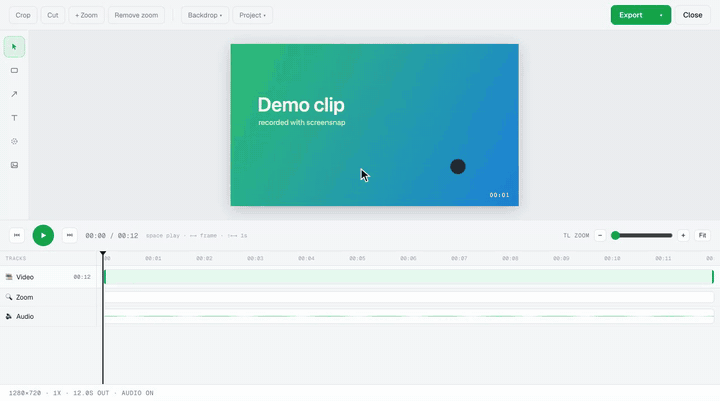Decrease timeline zoom with minus button
The image size is (720, 401).
pos(600,235)
